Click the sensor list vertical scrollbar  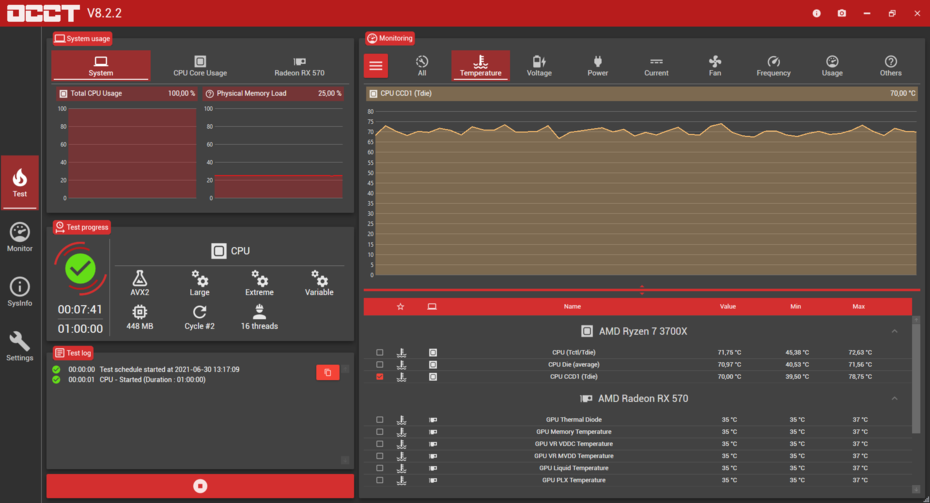coord(916,377)
